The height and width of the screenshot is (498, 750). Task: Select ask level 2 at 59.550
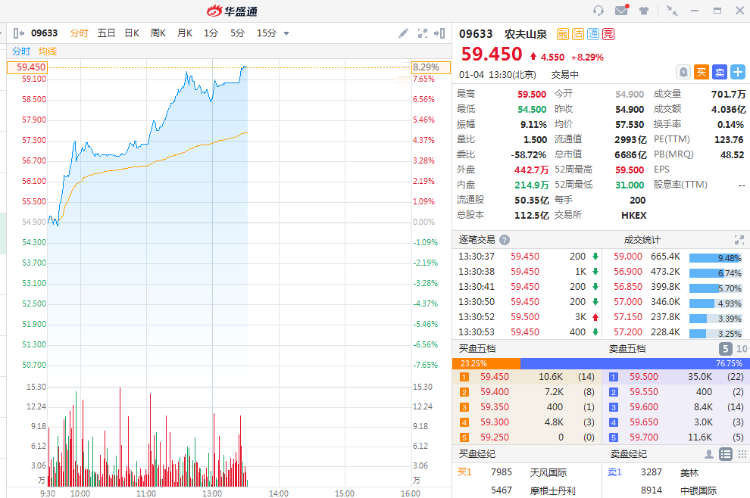(x=676, y=392)
